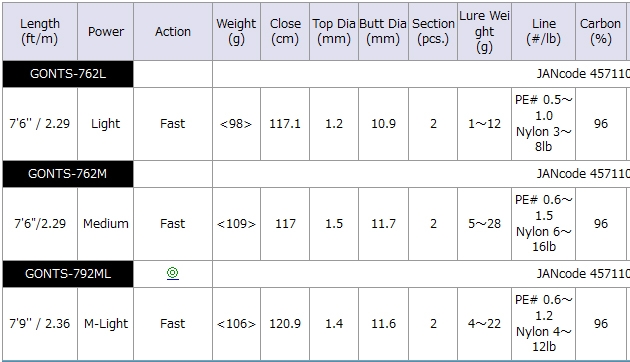Click the Power column header
Viewport: 630px width, 362px height.
(106, 31)
